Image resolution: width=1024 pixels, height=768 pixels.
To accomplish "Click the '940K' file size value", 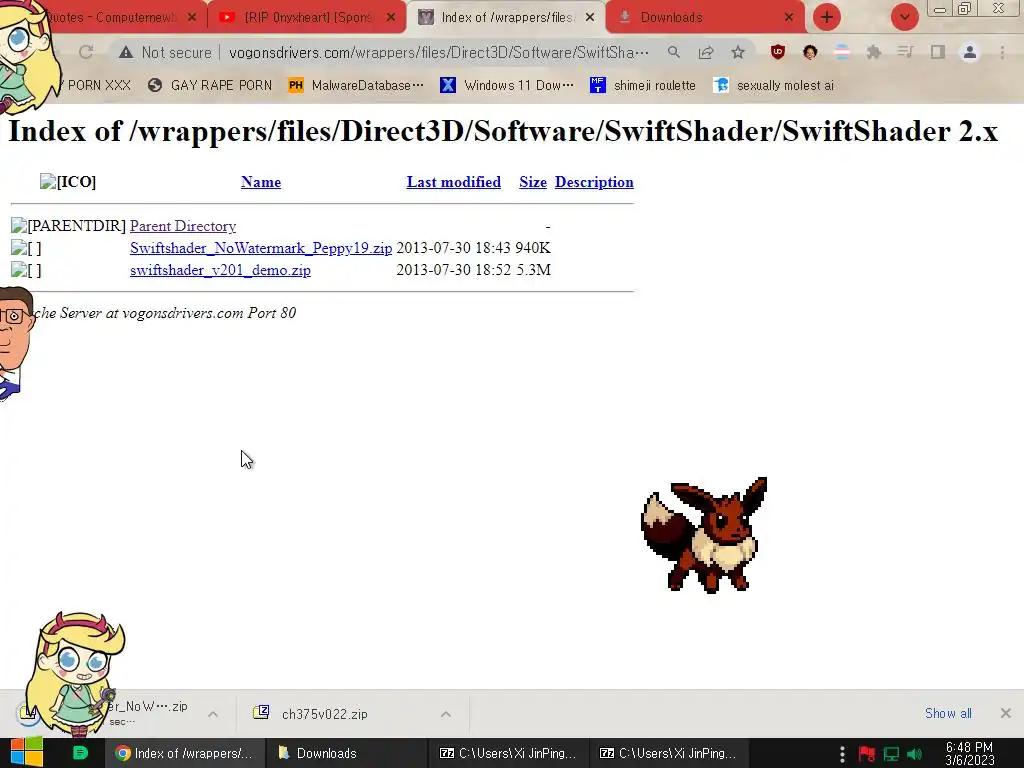I will pos(533,248).
